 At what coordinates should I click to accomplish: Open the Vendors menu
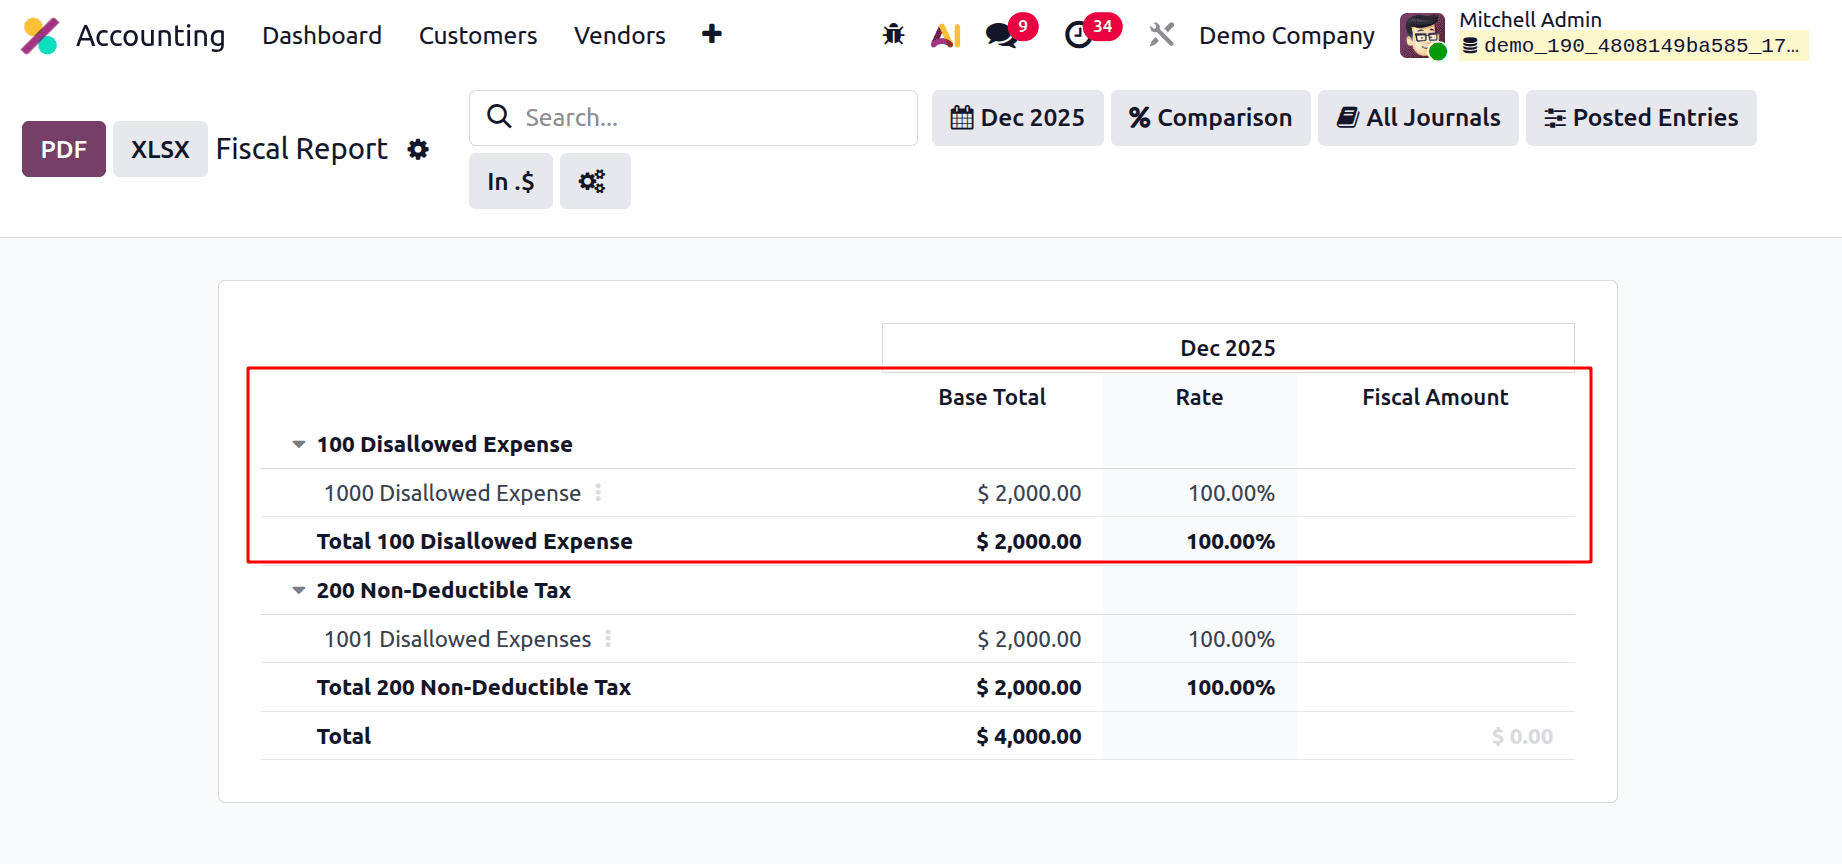(x=620, y=36)
